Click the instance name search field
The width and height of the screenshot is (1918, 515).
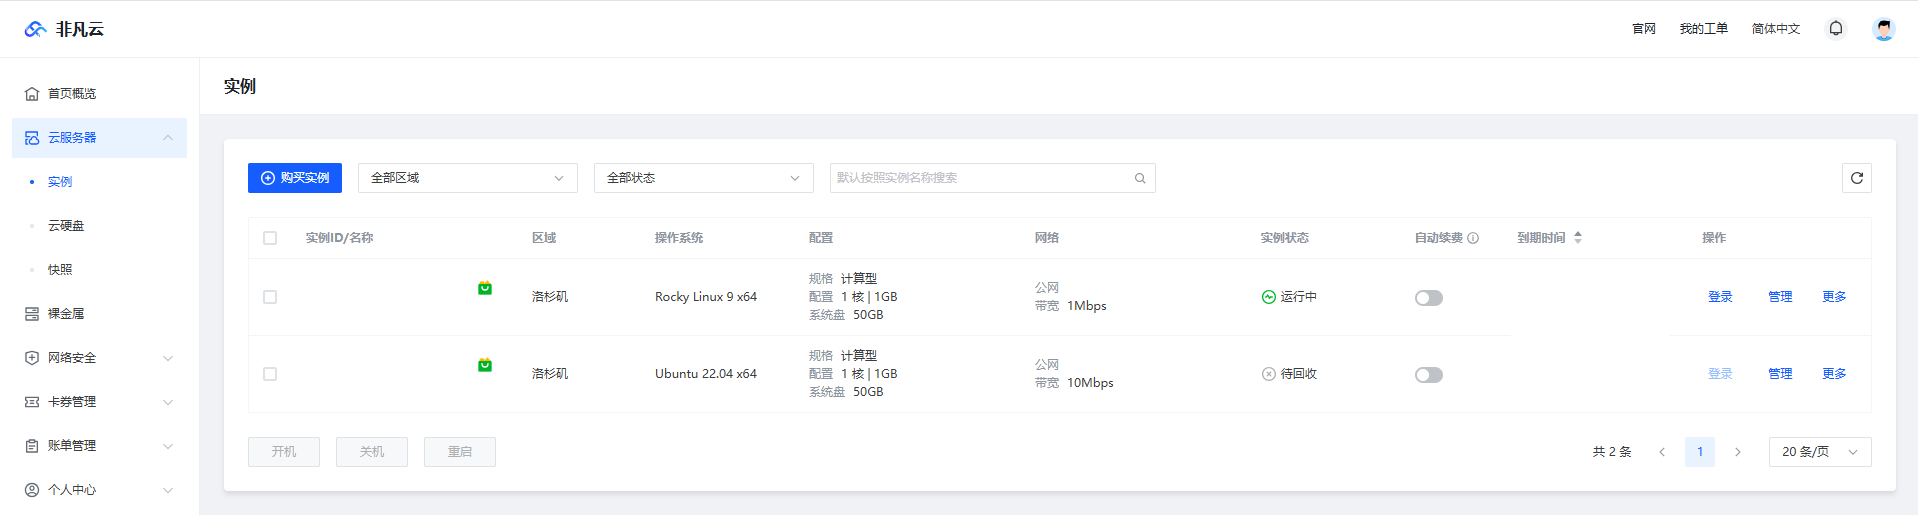click(x=980, y=178)
